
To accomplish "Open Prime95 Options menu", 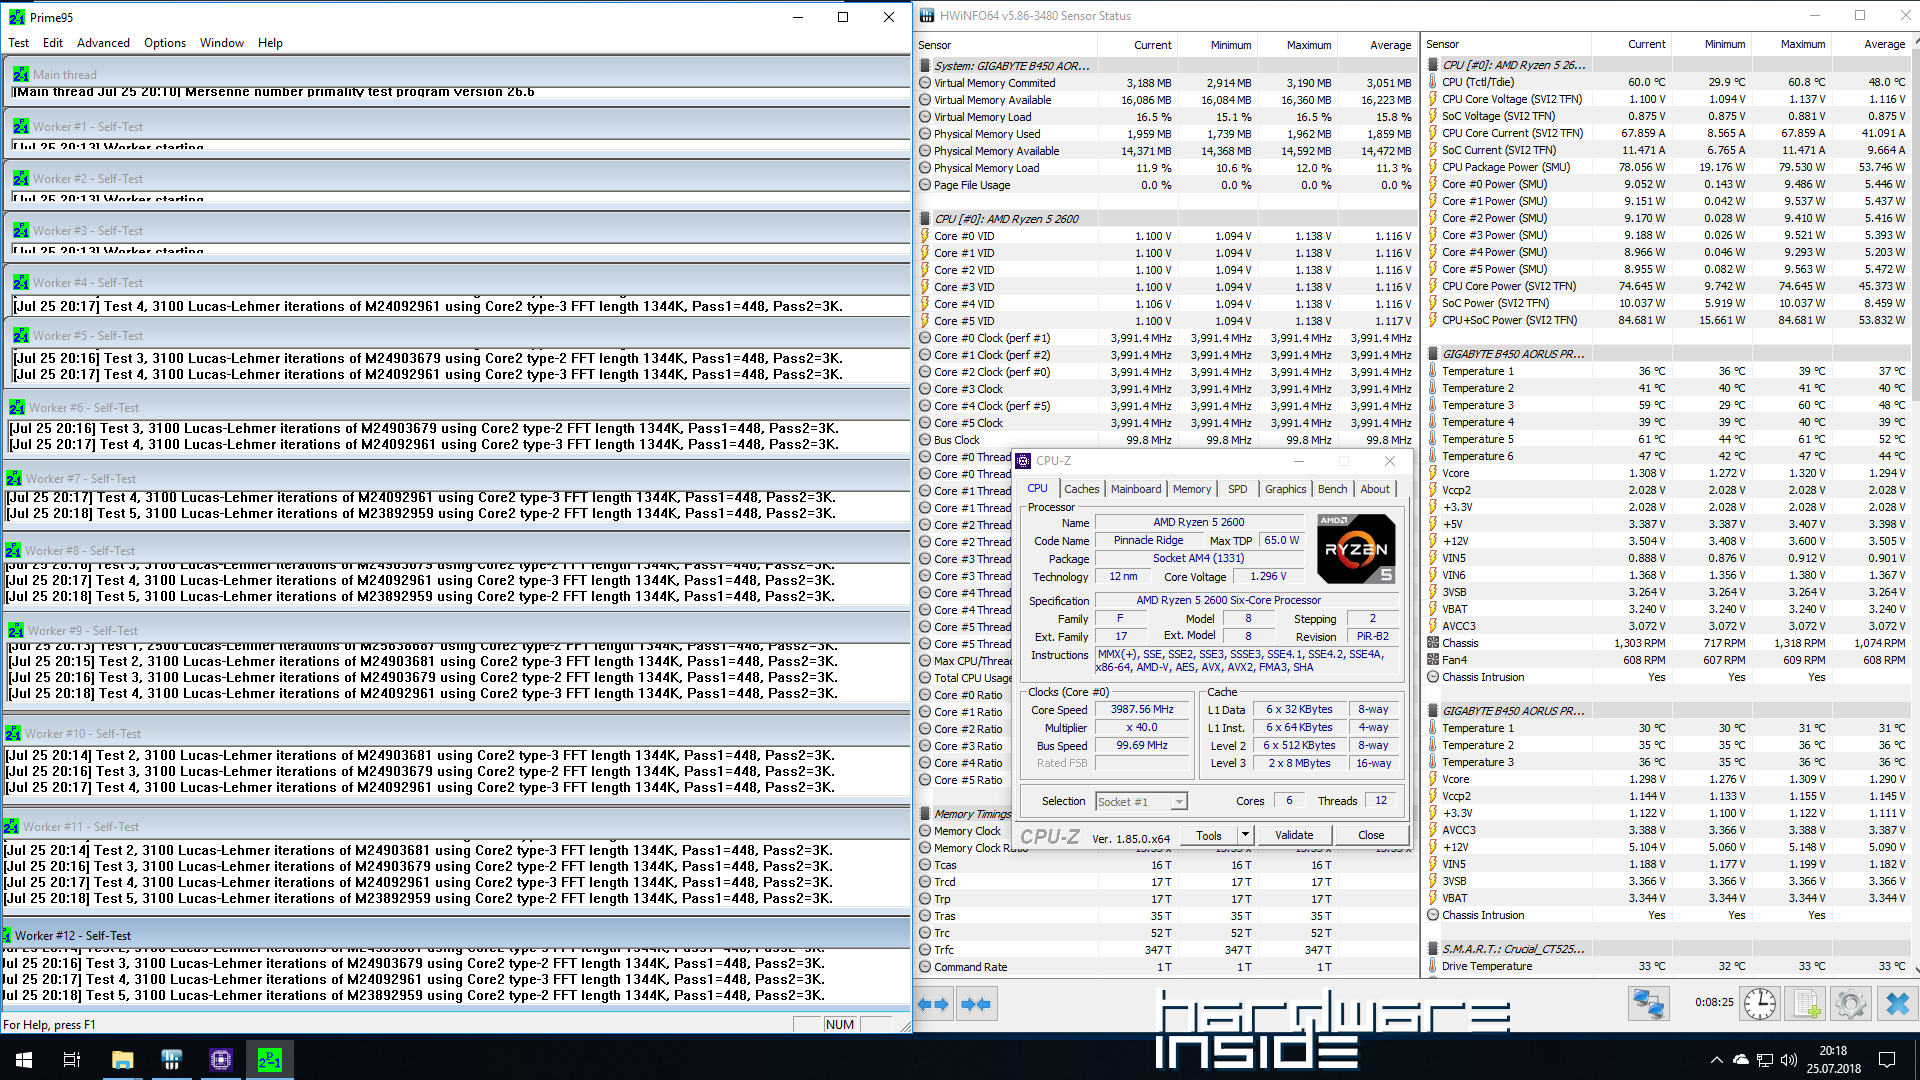I will [165, 43].
